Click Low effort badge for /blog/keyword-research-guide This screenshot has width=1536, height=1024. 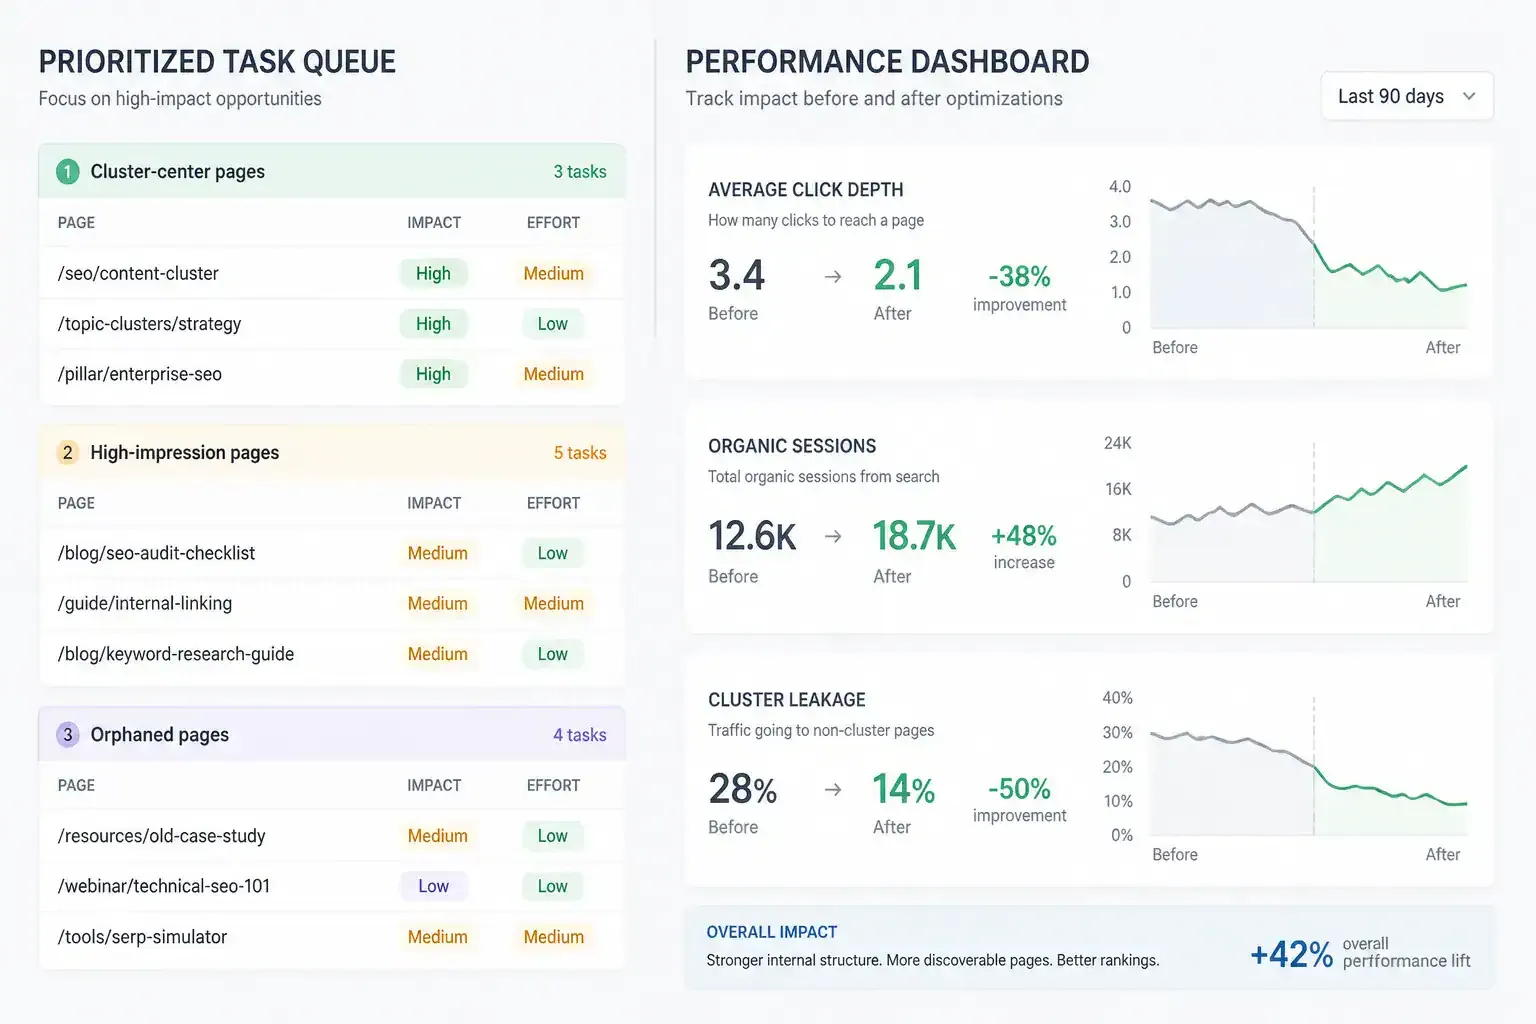pyautogui.click(x=552, y=654)
